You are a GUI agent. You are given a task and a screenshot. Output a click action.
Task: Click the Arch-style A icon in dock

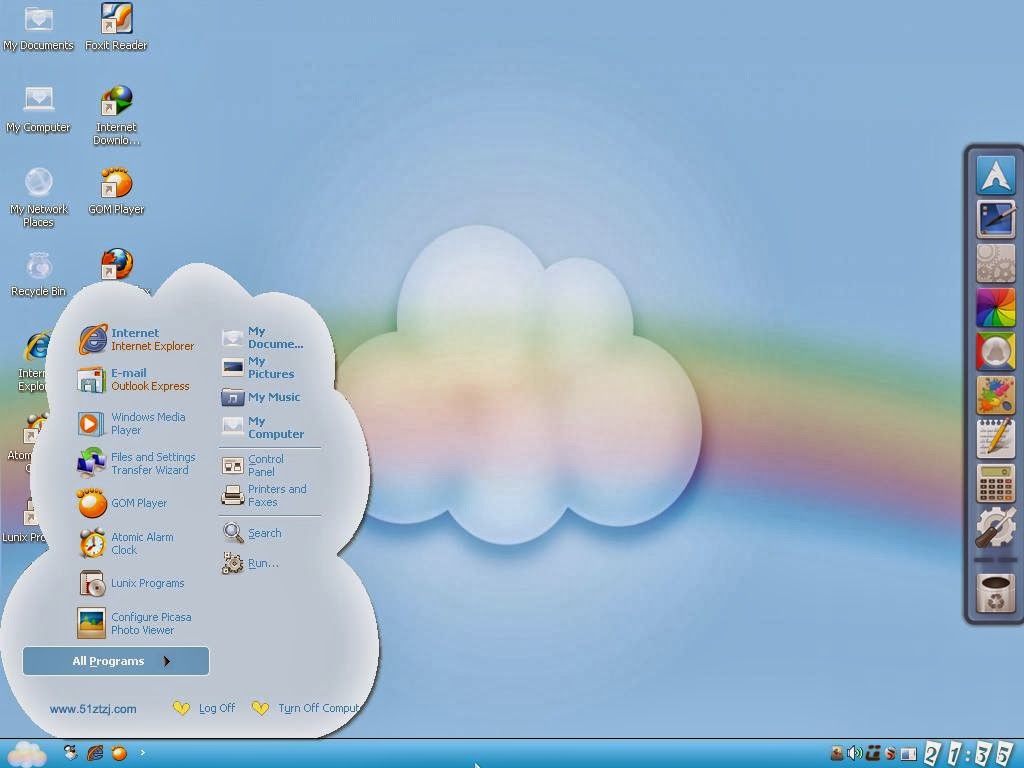point(995,174)
